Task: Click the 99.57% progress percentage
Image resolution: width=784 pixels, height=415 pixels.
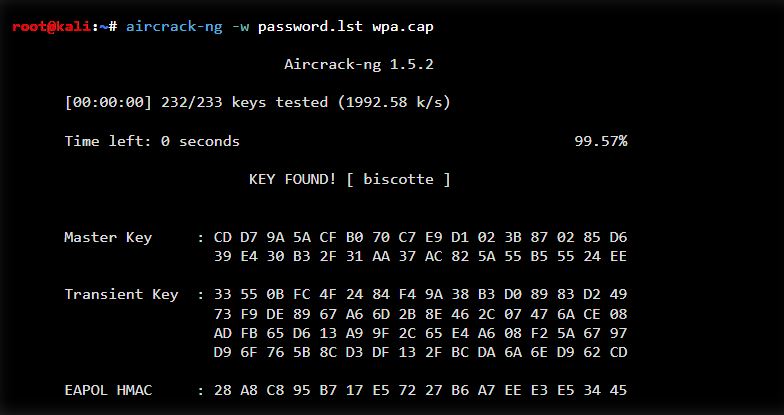Action: [x=600, y=141]
